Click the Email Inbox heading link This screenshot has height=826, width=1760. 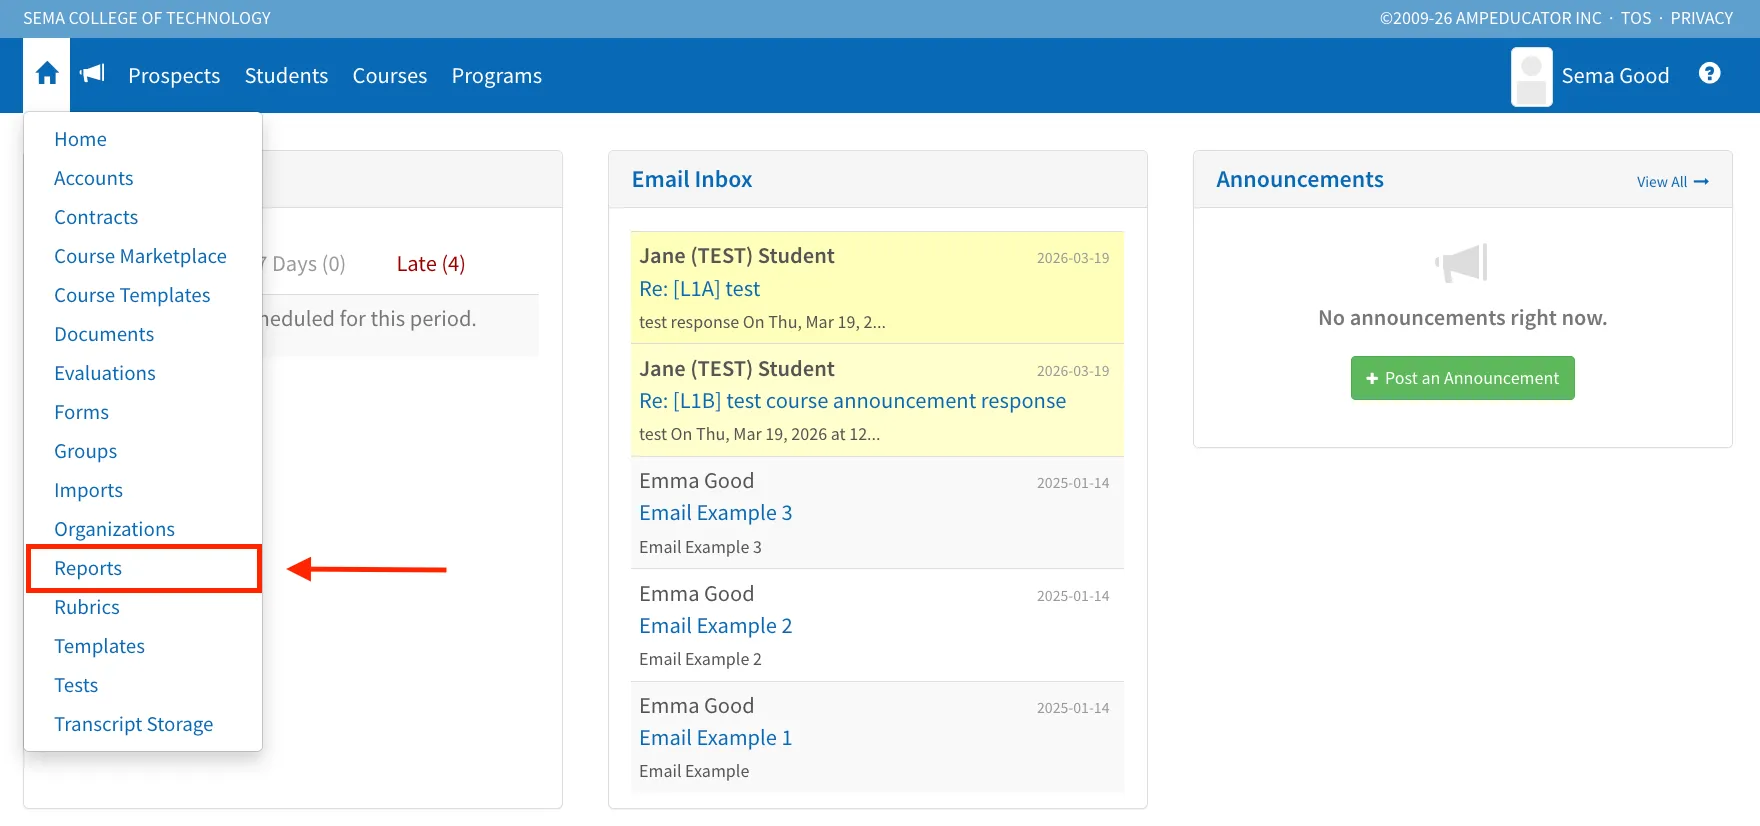coord(692,179)
